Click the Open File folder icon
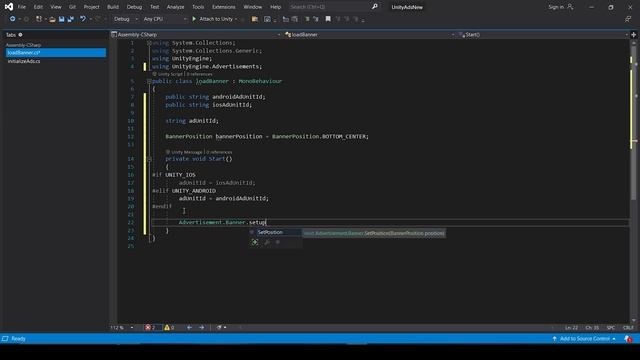Image resolution: width=640 pixels, height=360 pixels. click(52, 19)
